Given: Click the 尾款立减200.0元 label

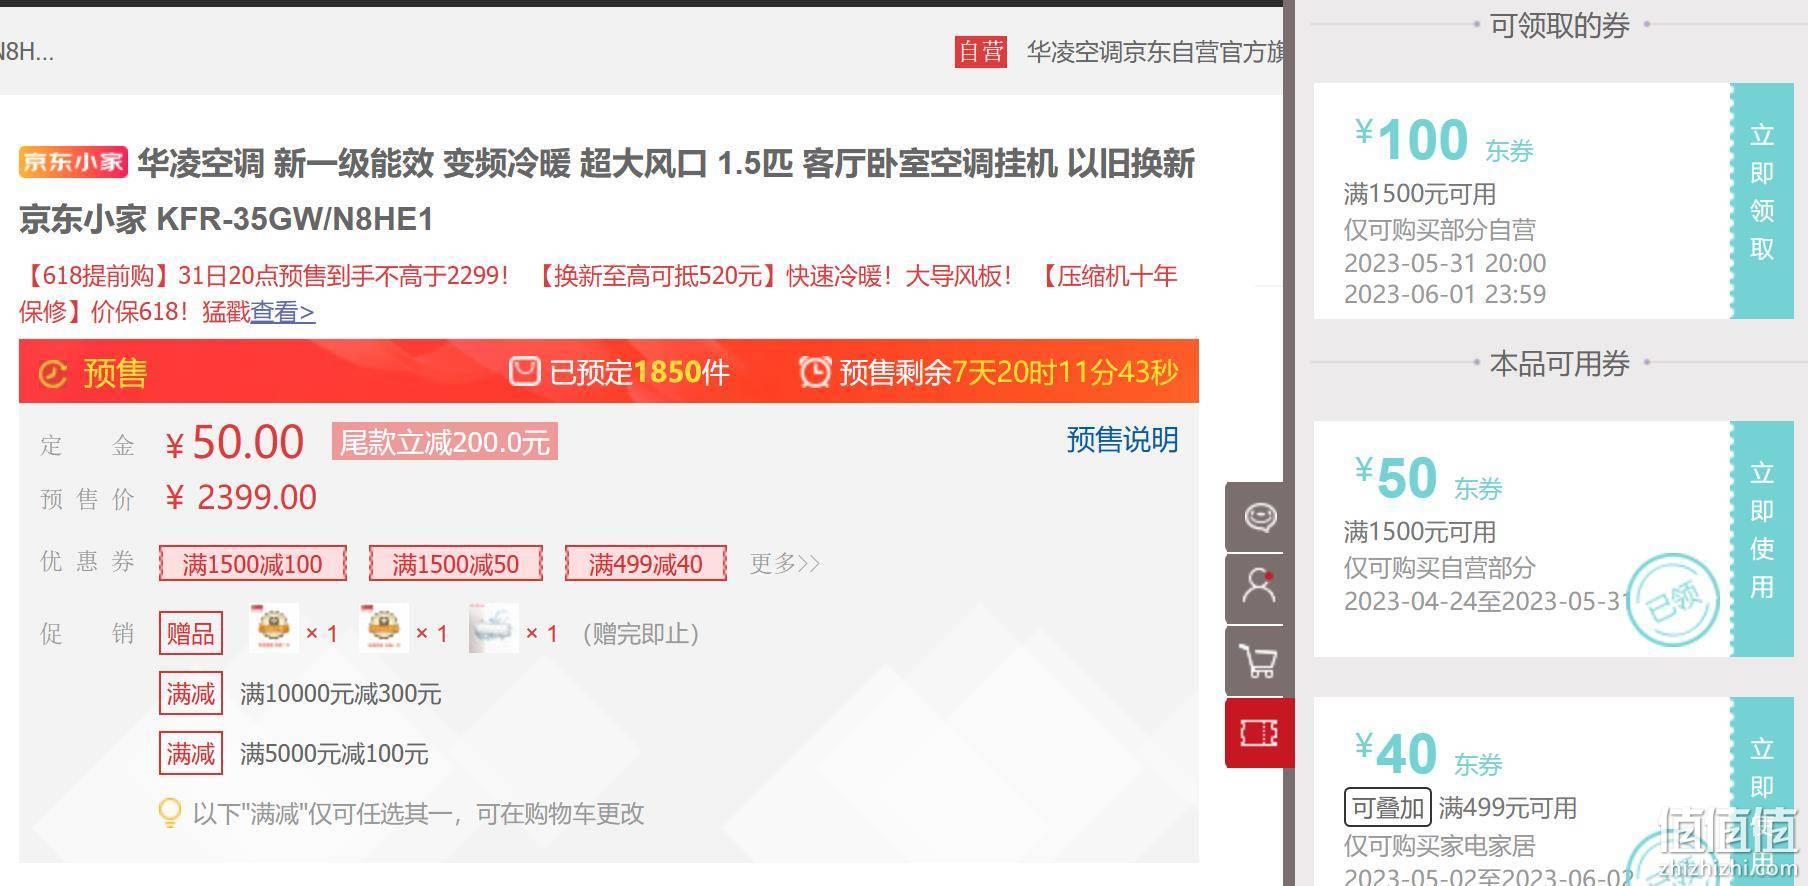Looking at the screenshot, I should tap(444, 442).
